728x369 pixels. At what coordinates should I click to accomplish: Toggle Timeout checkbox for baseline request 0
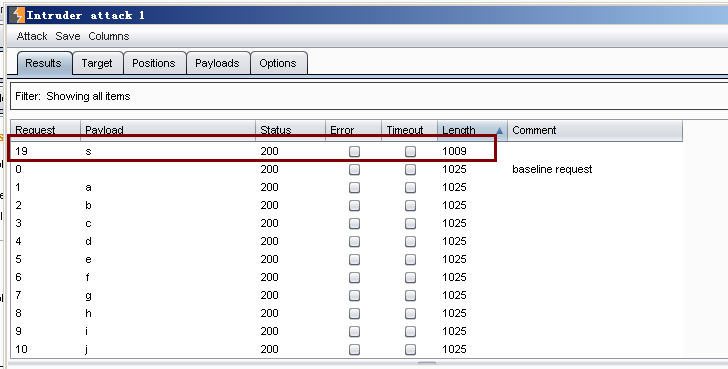410,169
